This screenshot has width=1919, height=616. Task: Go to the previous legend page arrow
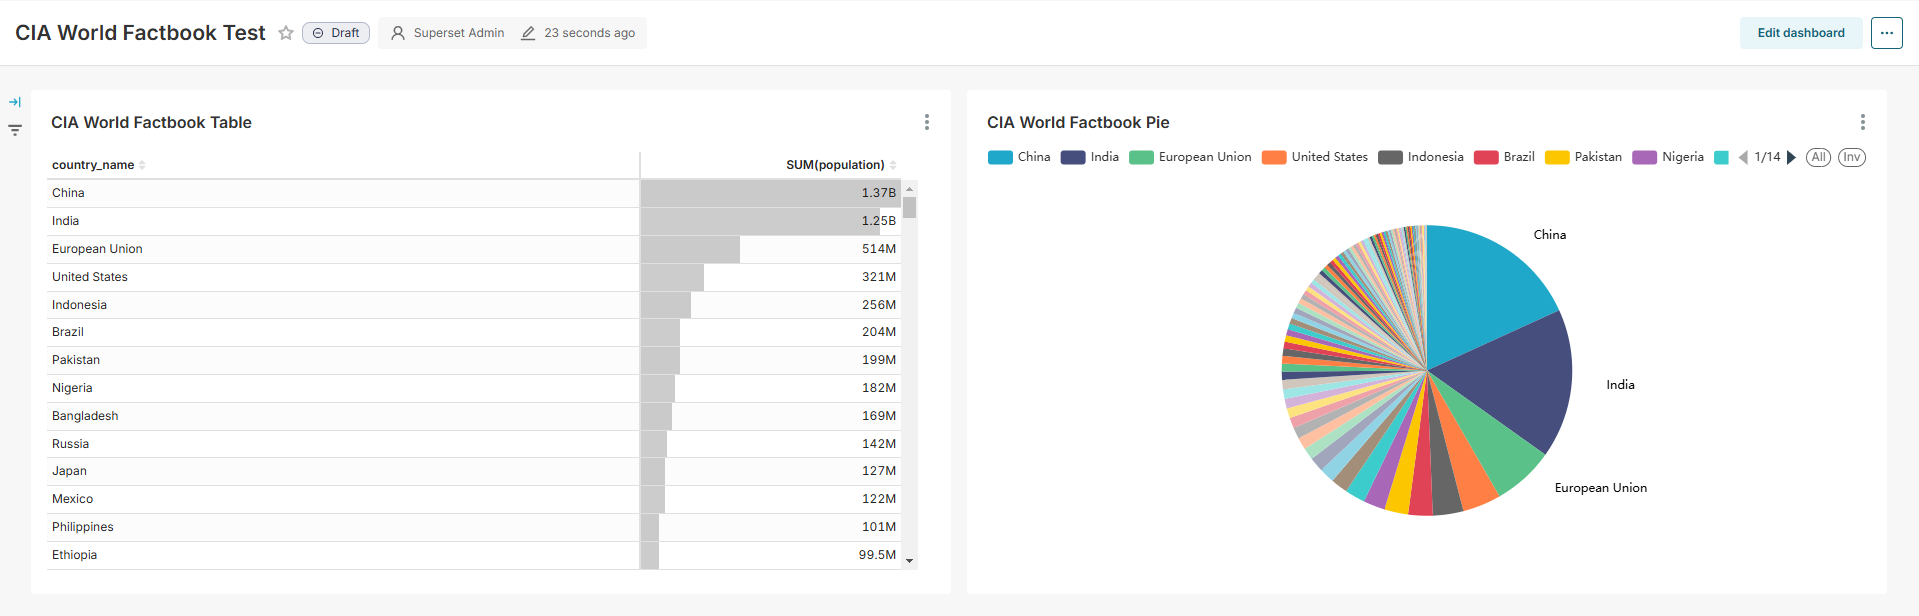coord(1743,157)
